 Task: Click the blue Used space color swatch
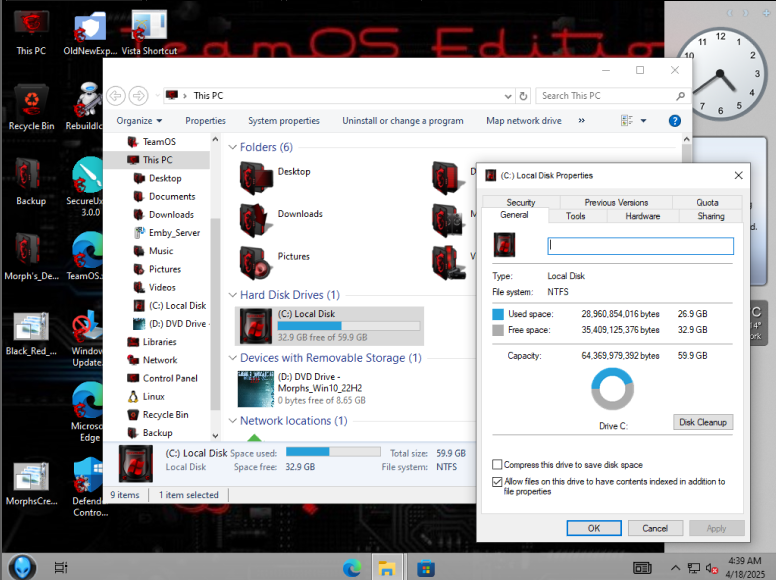pos(498,314)
